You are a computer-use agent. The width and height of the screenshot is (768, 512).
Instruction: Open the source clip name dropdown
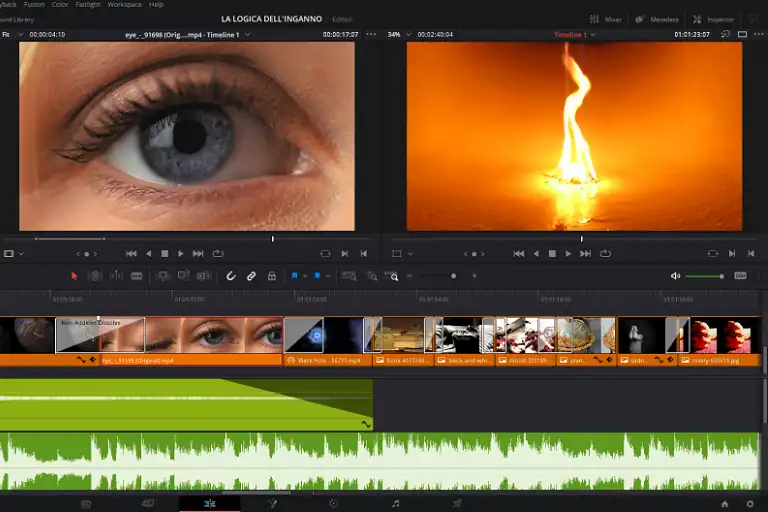(x=248, y=35)
